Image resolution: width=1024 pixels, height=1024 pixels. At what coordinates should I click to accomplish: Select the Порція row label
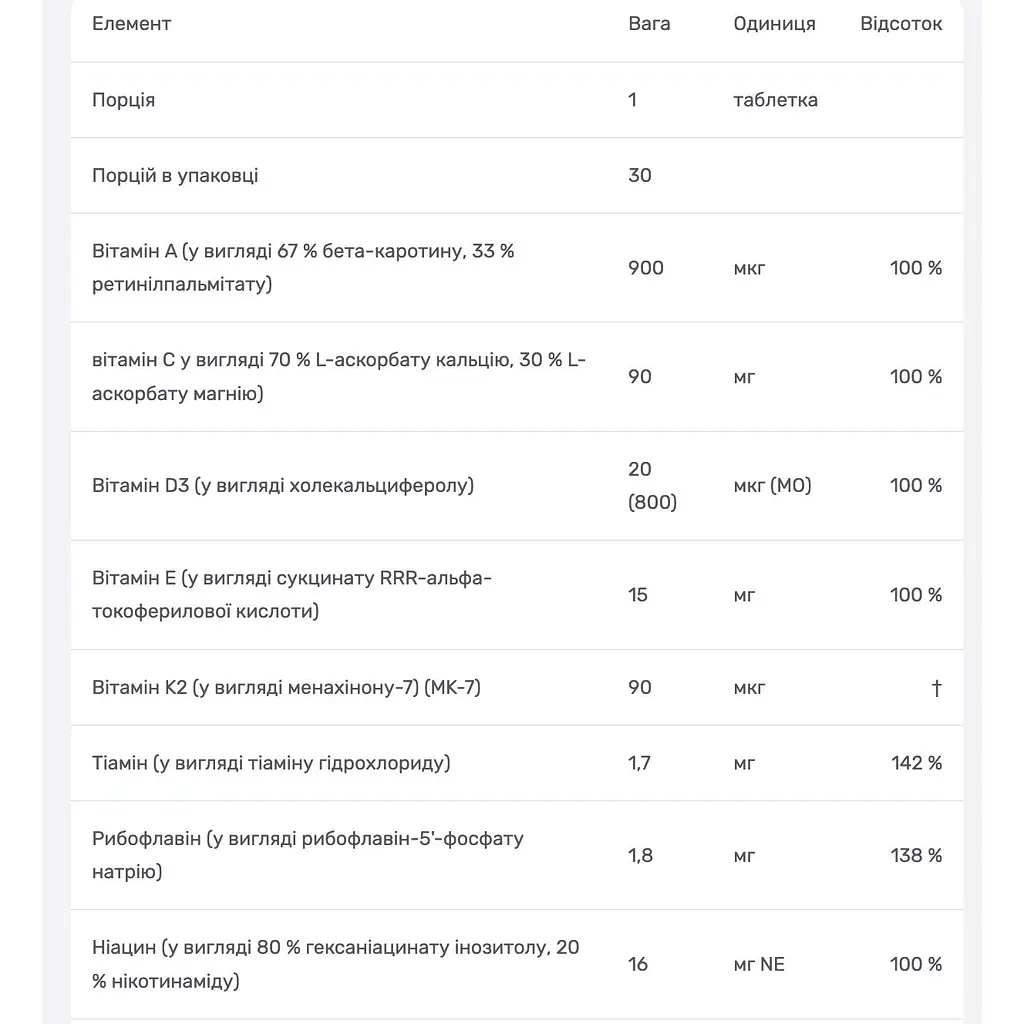(123, 100)
